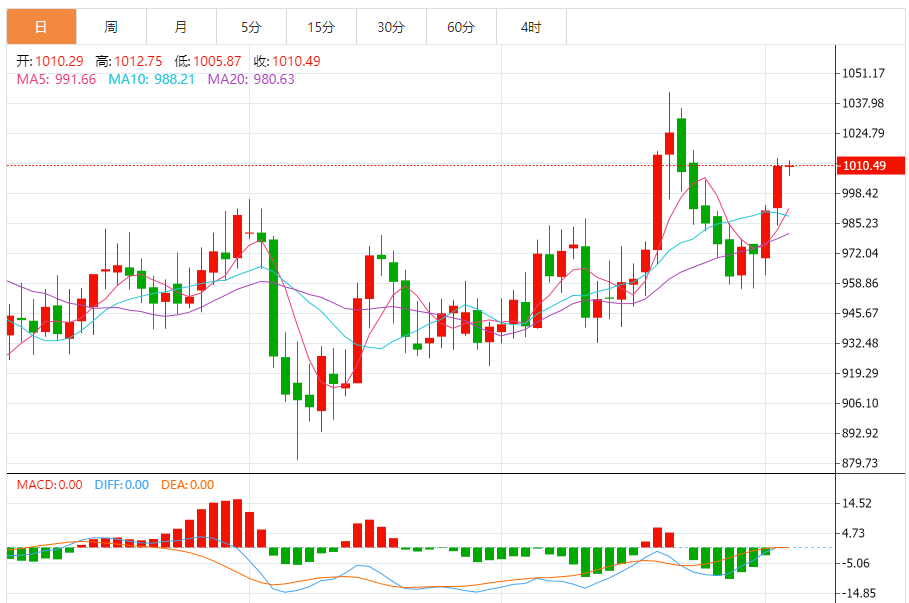
Task: Click the 998.42 price axis label
Action: tap(860, 193)
